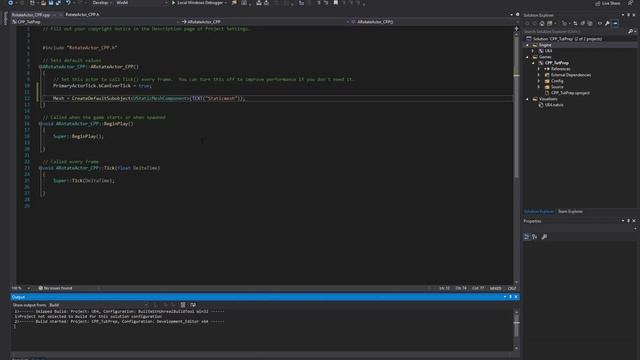Click the Solution Explorer home icon

[542, 24]
